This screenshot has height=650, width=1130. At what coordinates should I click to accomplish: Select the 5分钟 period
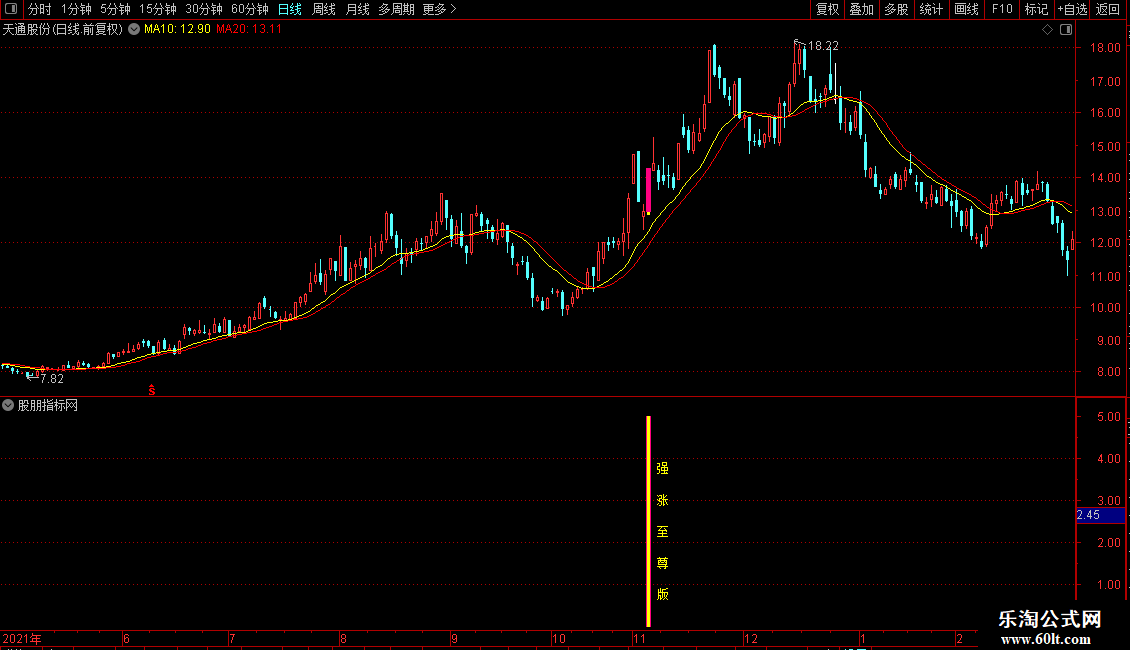(115, 9)
